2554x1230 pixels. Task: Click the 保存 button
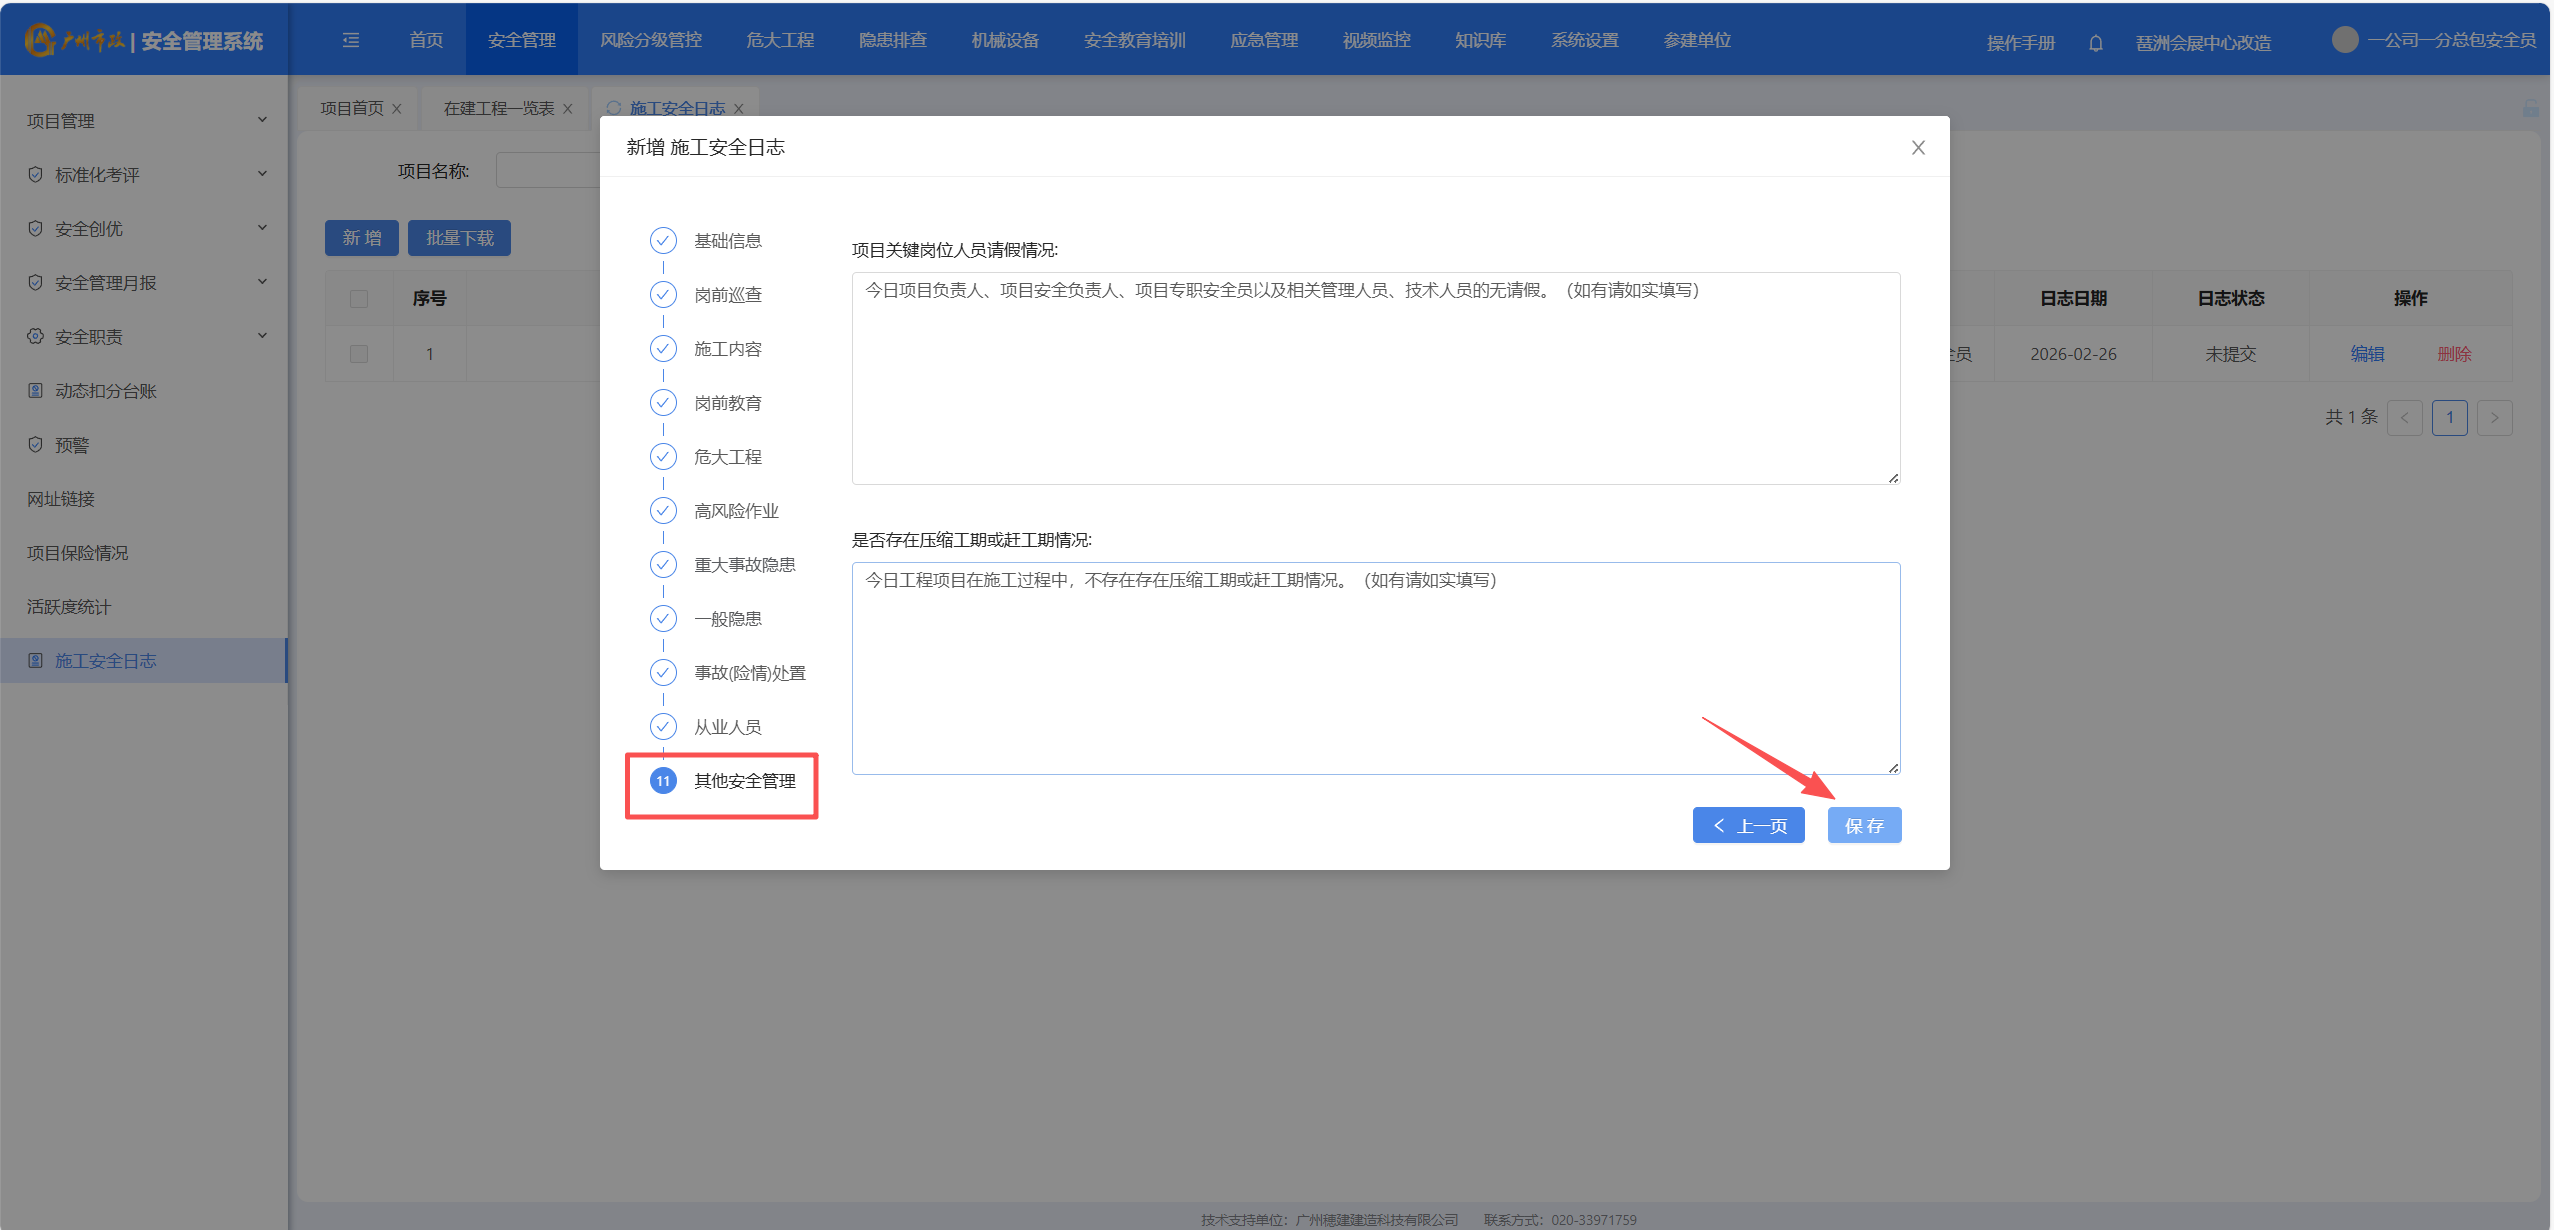1863,826
